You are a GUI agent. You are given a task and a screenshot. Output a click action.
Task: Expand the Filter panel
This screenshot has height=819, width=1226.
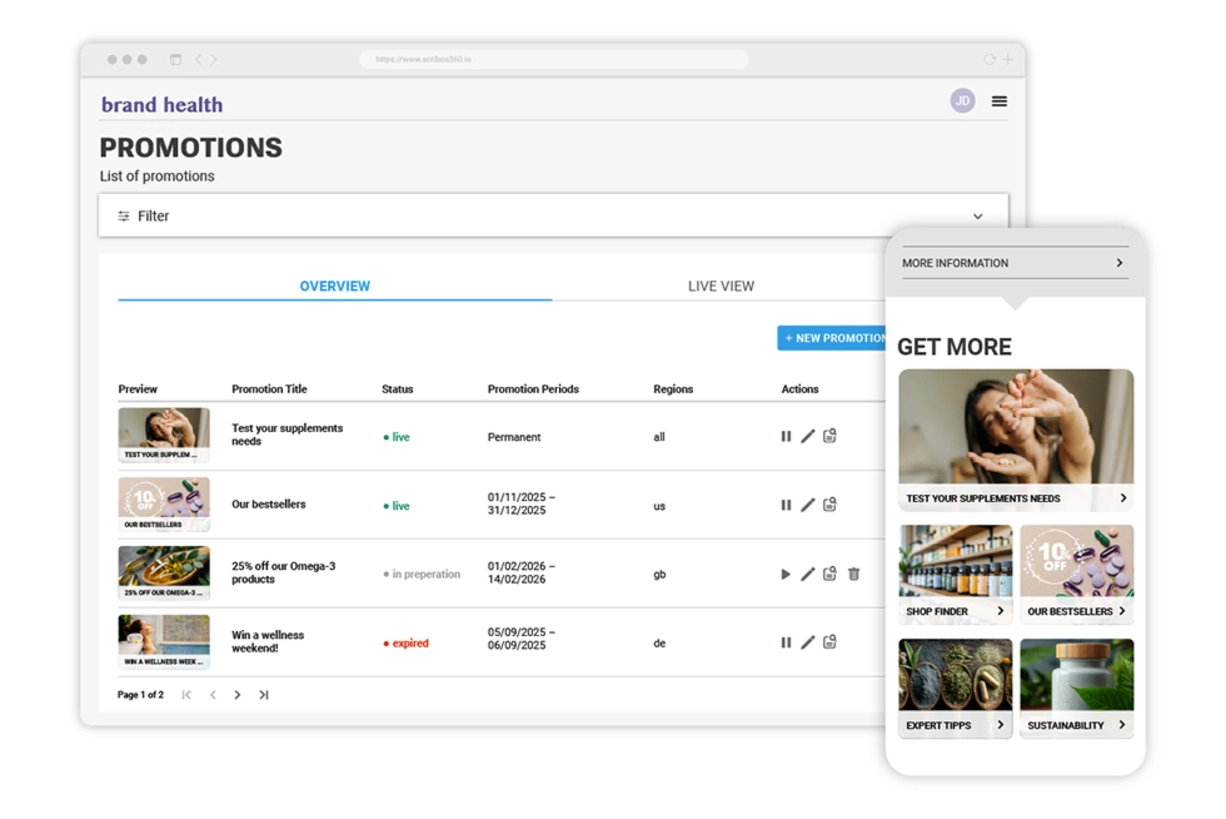pyautogui.click(x=977, y=216)
